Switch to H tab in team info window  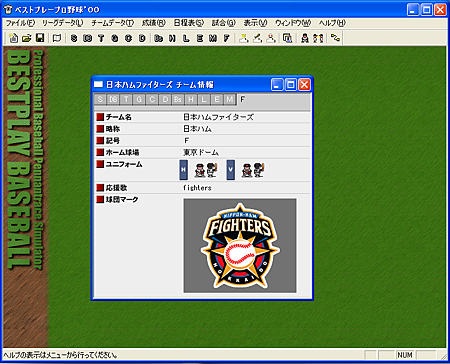click(x=191, y=99)
